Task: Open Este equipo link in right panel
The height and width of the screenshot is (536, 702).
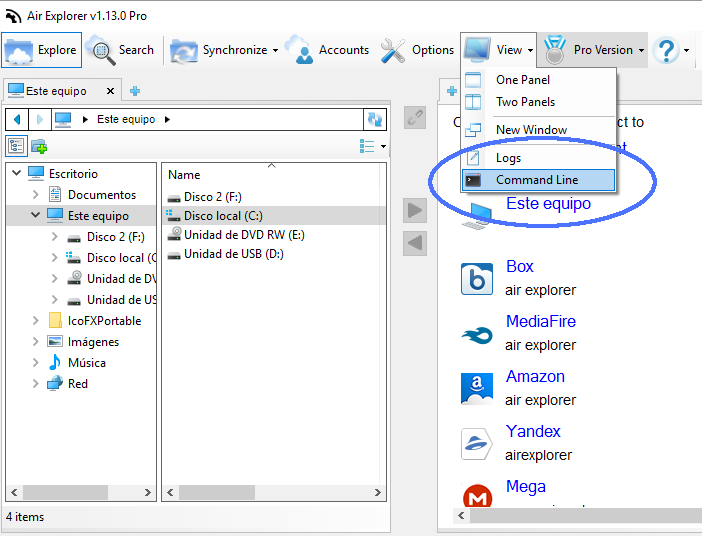Action: (x=548, y=203)
